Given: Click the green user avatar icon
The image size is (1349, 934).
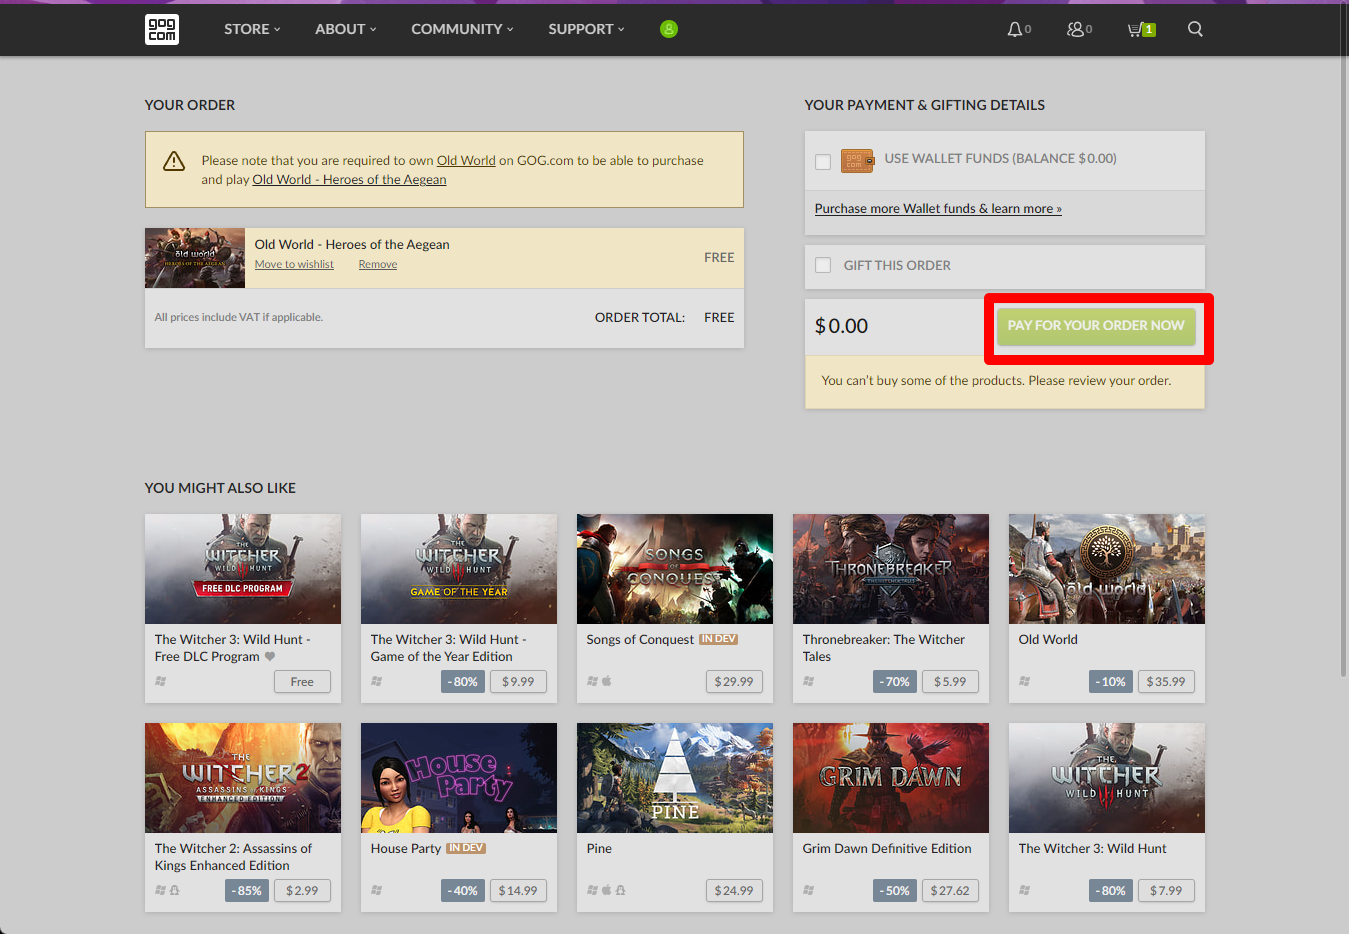Looking at the screenshot, I should tap(669, 29).
